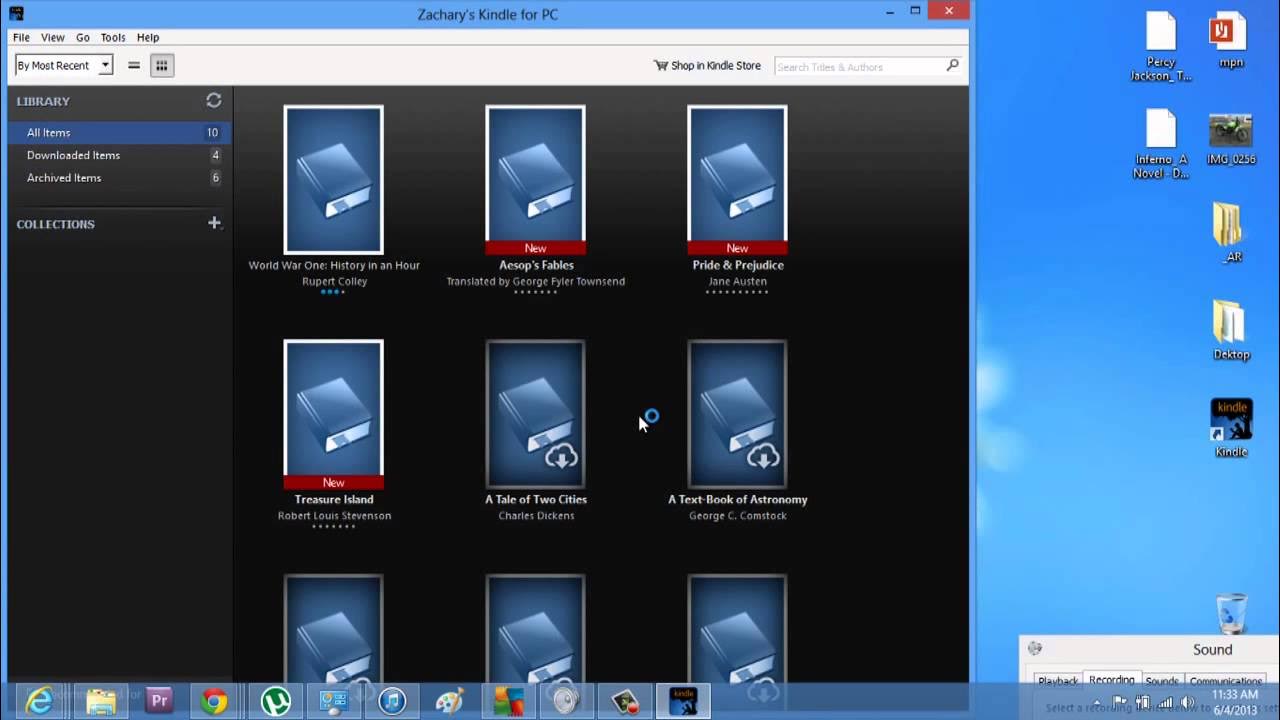This screenshot has height=720, width=1280.
Task: Click the Aesop's Fables title text
Action: tap(536, 265)
